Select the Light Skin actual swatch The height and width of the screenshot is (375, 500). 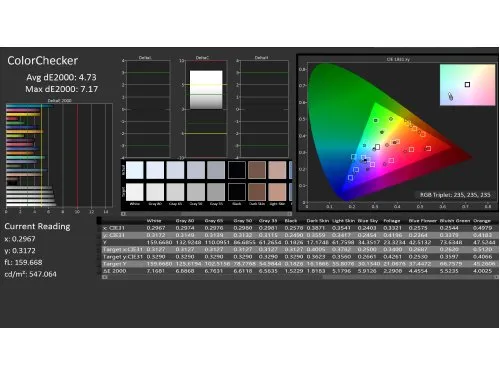pos(277,170)
